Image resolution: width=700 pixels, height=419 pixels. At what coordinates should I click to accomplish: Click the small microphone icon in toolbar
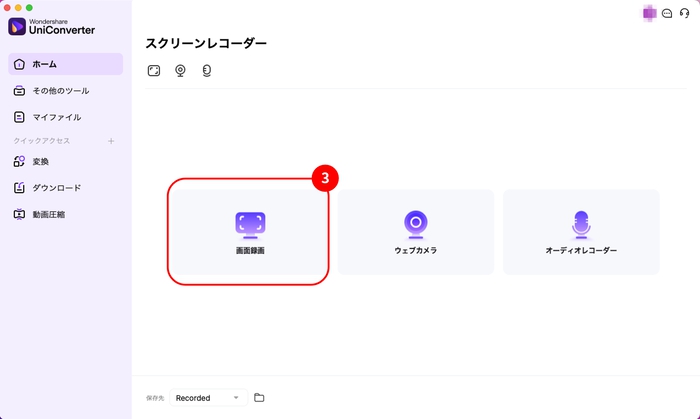point(207,71)
